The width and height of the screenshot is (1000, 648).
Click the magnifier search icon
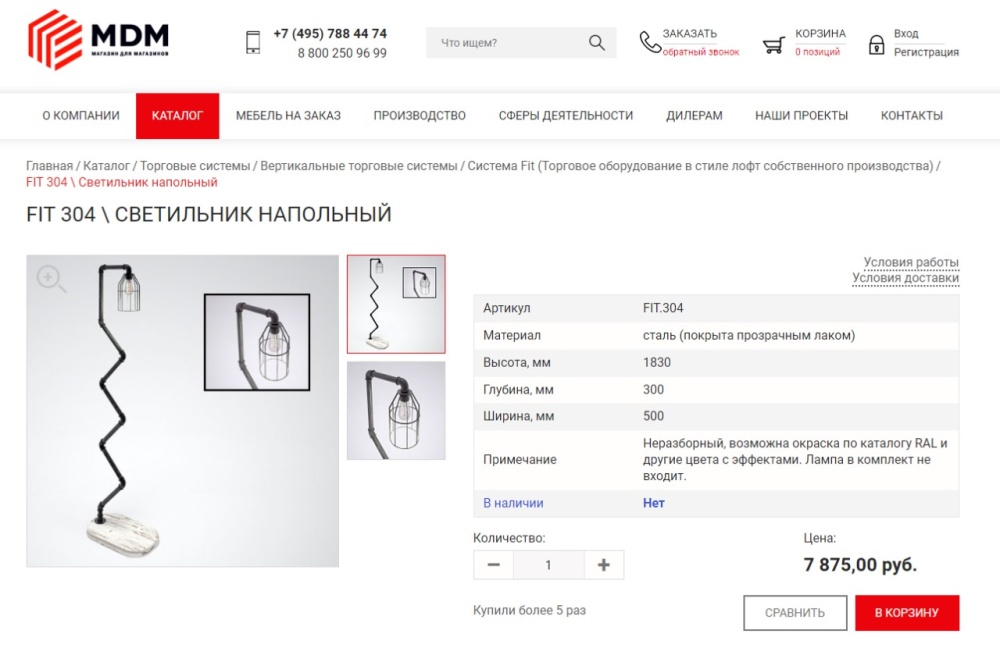point(596,43)
